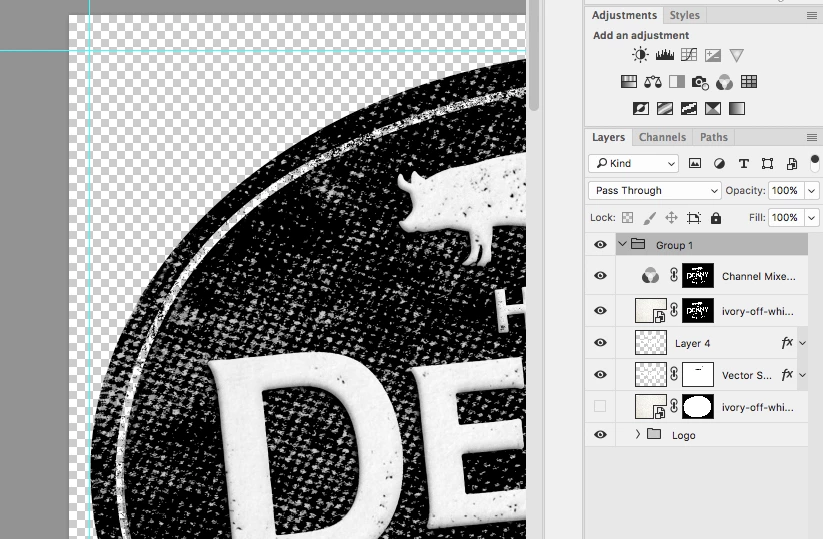The image size is (823, 539).
Task: Add a Color Balance adjustment
Action: (652, 81)
